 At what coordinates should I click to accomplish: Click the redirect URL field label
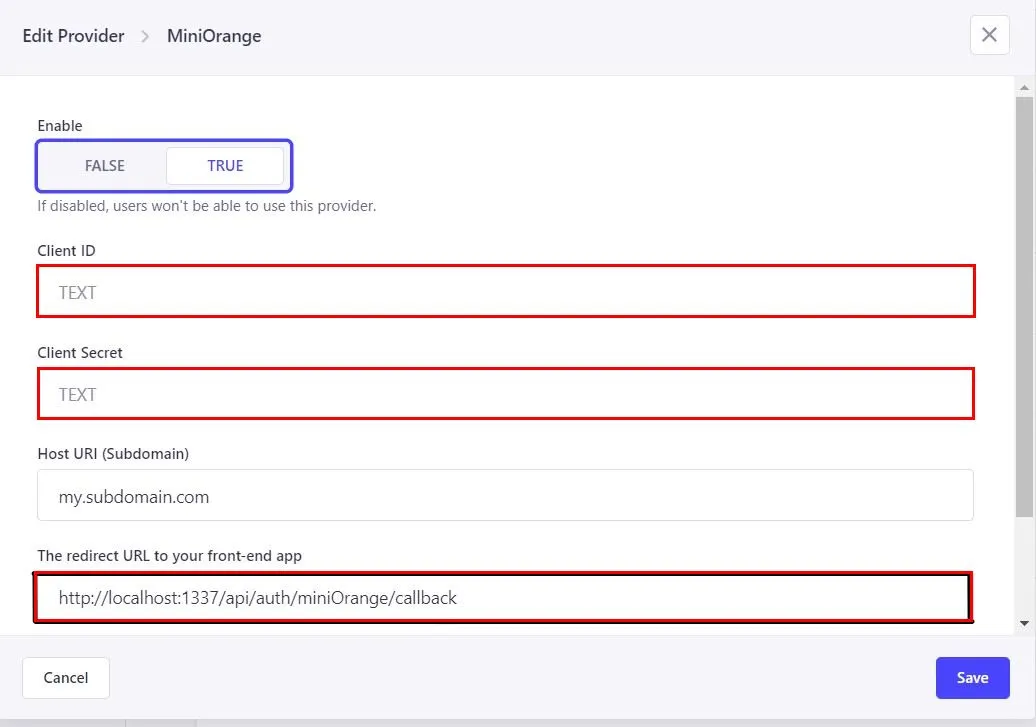point(170,556)
